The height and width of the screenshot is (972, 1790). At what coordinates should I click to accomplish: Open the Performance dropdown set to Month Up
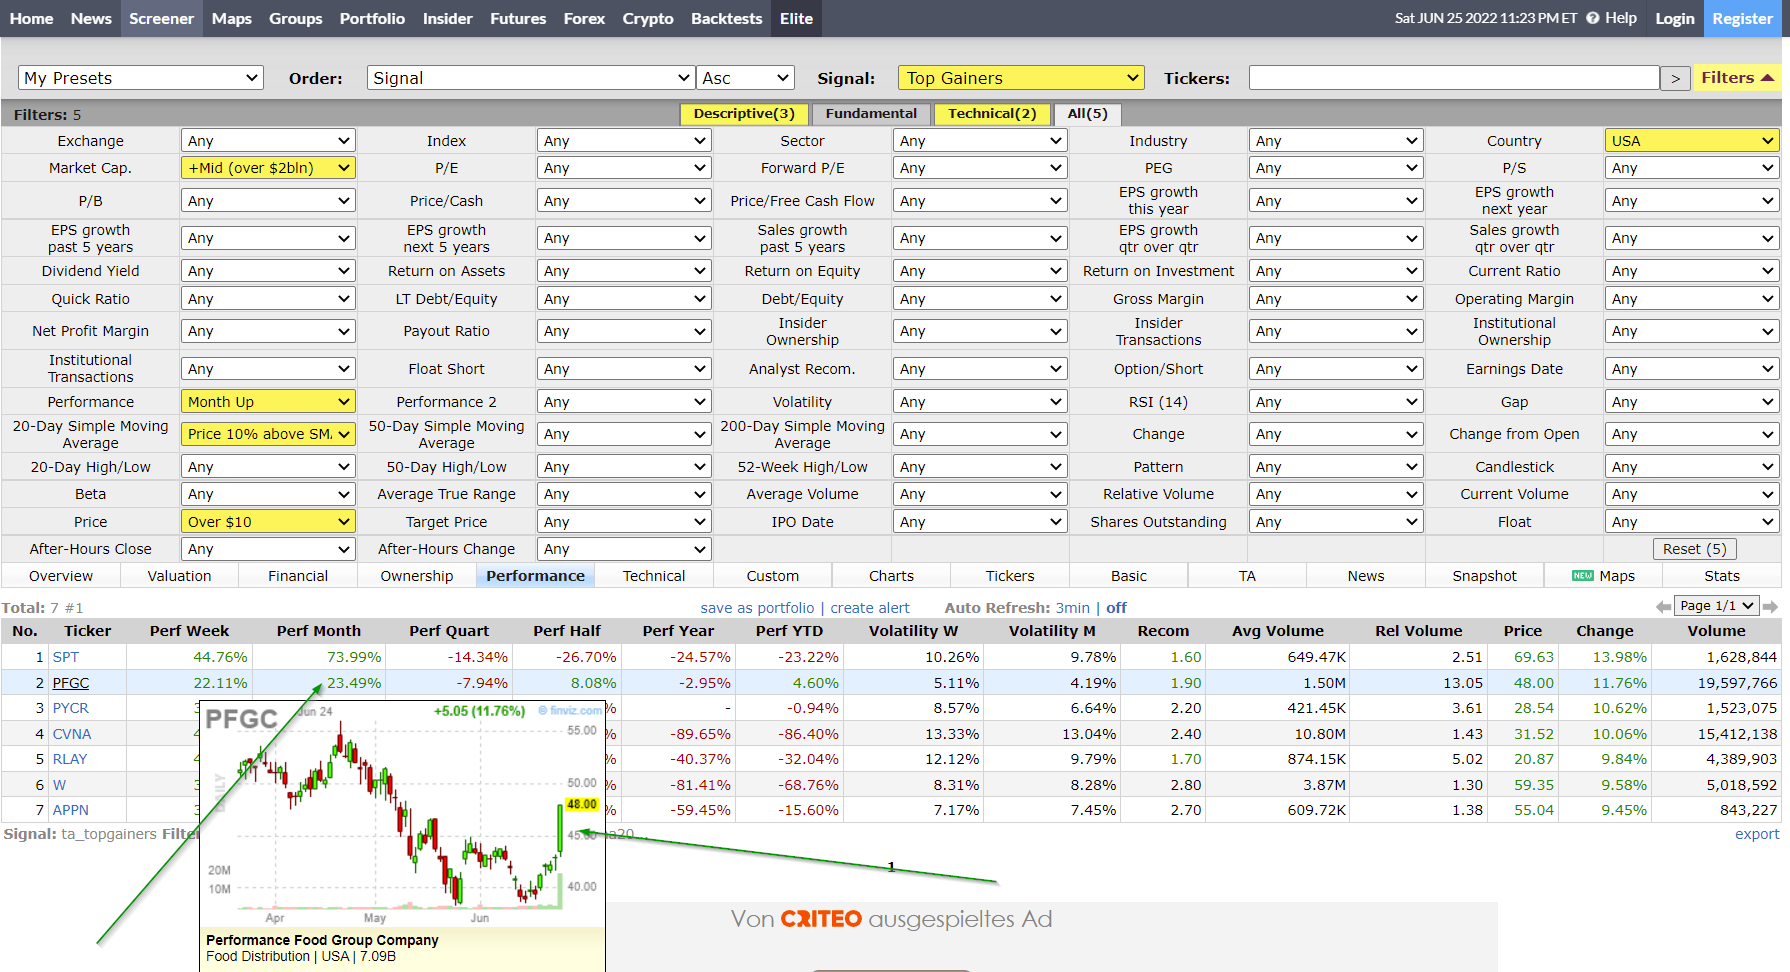268,402
